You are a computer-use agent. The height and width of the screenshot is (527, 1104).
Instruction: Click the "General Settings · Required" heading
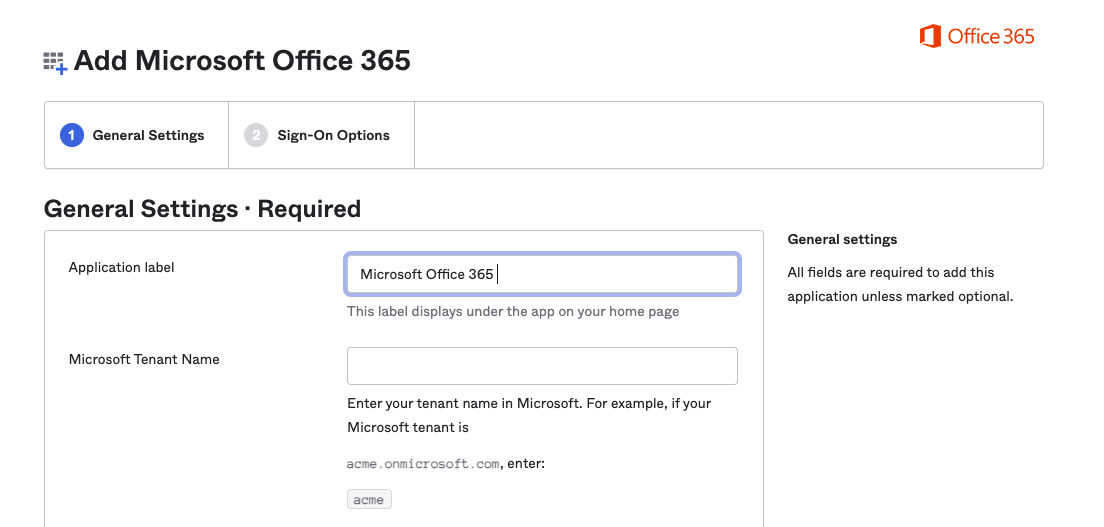coord(202,209)
